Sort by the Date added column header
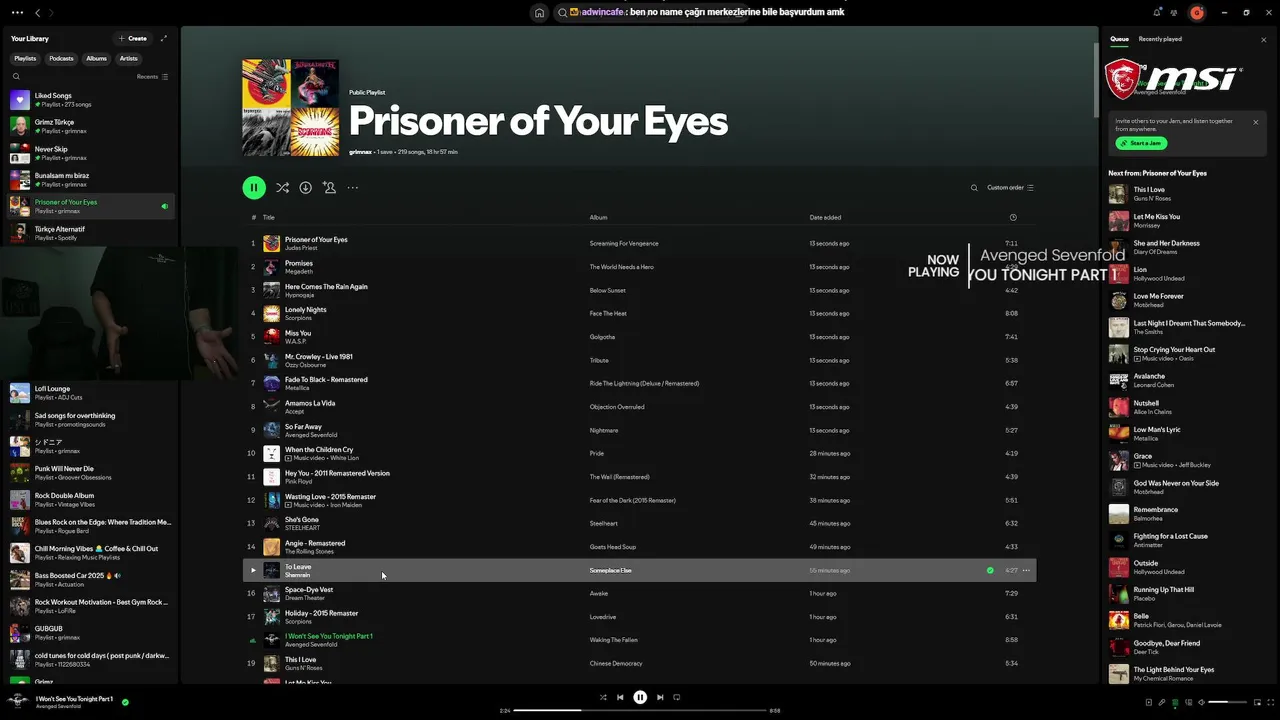The height and width of the screenshot is (720, 1280). pos(825,217)
